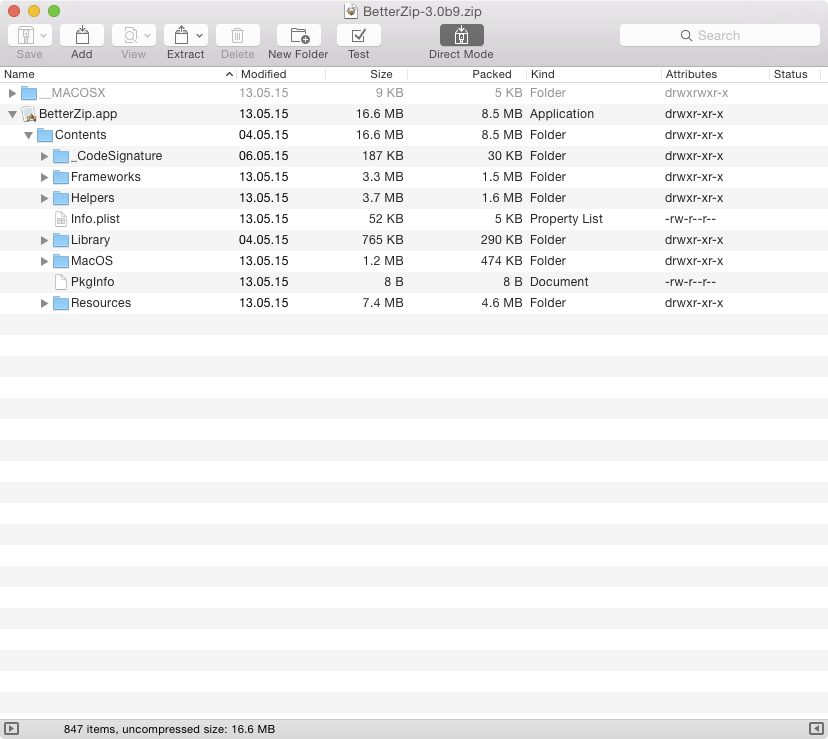Sort by the Status column header
The height and width of the screenshot is (739, 828).
(795, 74)
